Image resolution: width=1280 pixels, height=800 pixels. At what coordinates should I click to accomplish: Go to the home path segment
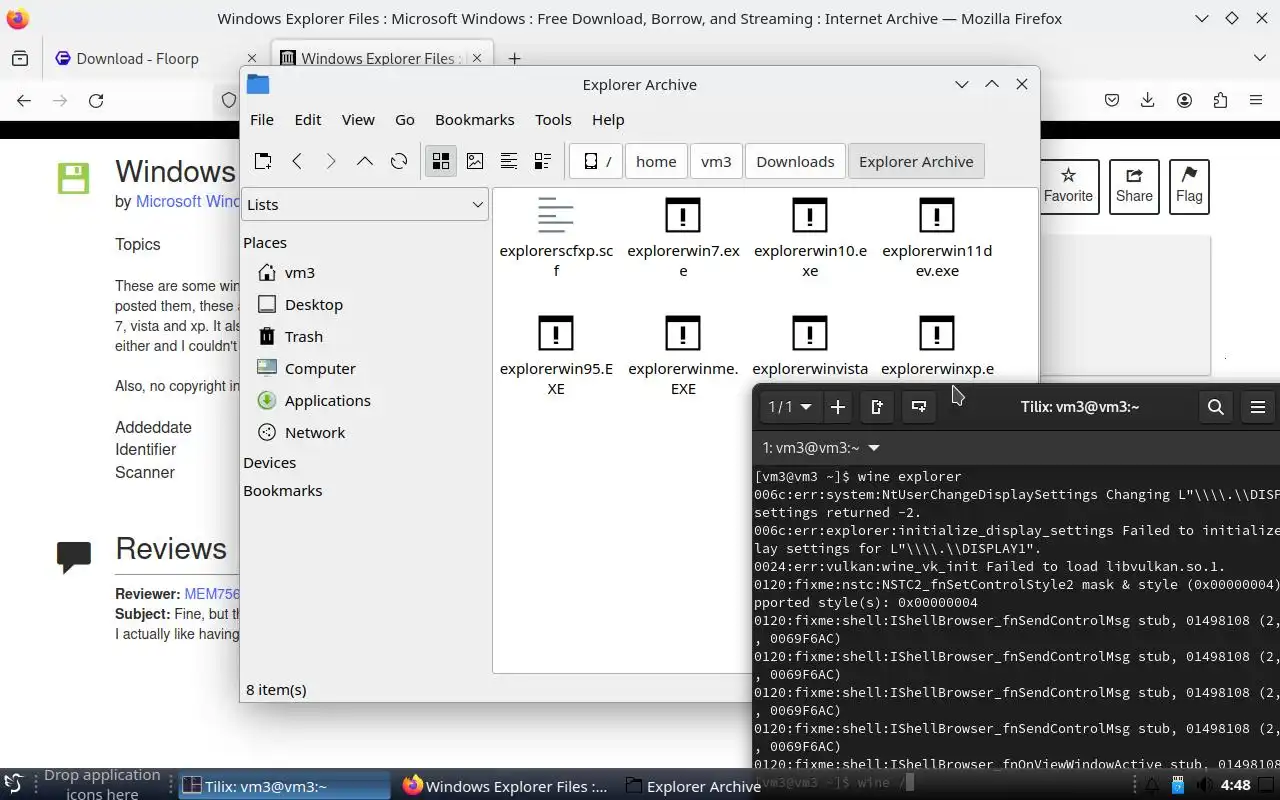[656, 161]
